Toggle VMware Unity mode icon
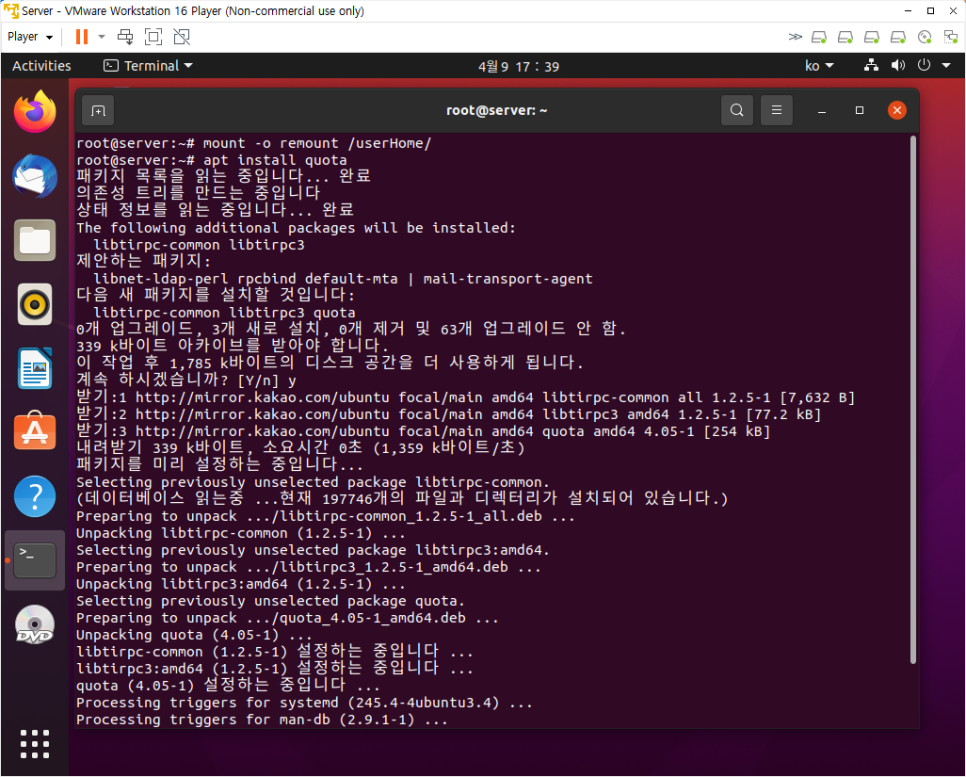966x777 pixels. [182, 37]
